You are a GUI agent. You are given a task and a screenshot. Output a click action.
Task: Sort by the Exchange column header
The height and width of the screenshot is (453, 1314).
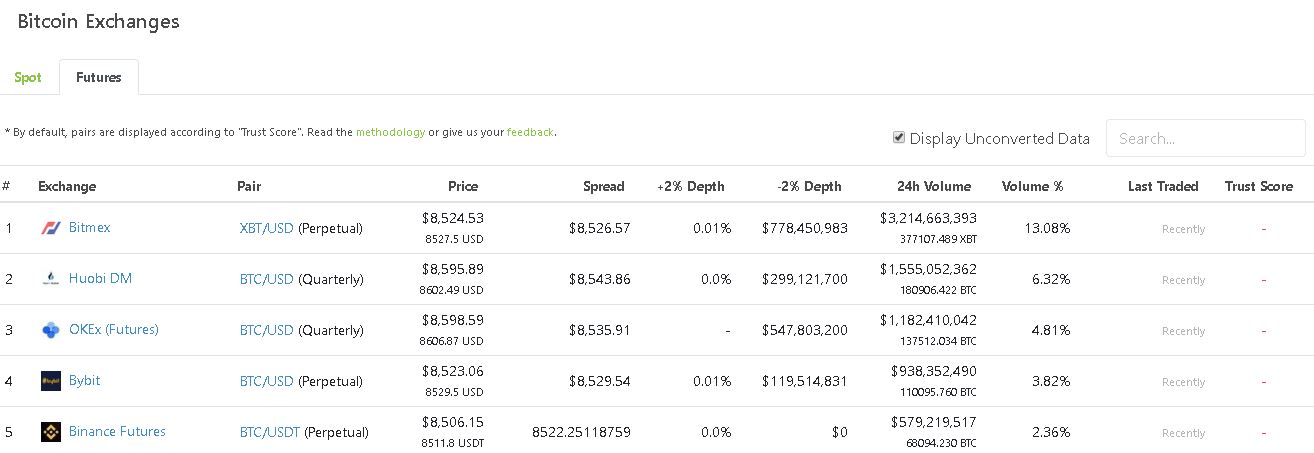pyautogui.click(x=67, y=186)
